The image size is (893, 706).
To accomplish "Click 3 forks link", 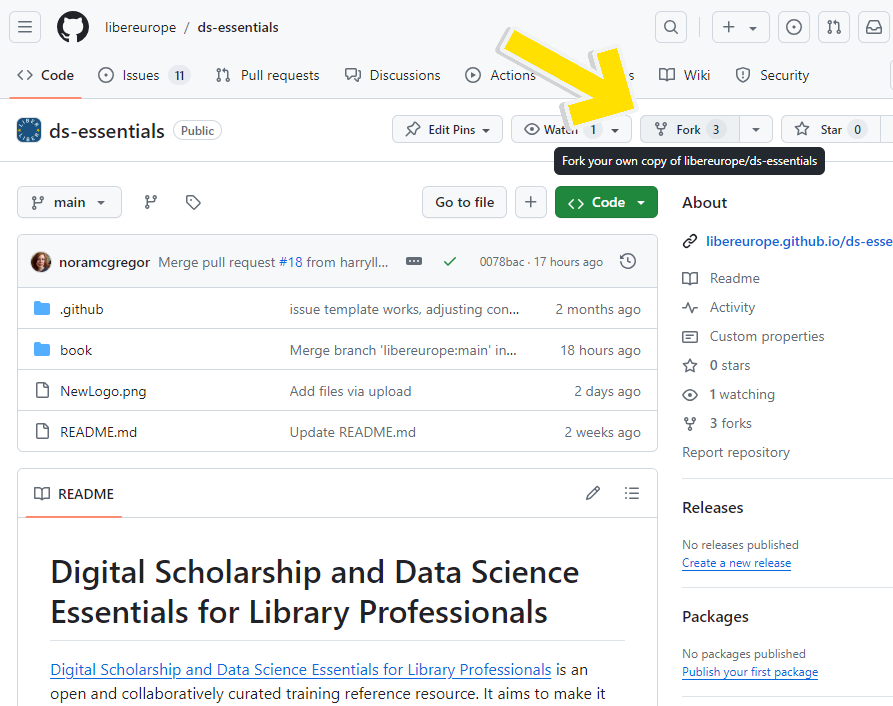I will click(730, 424).
